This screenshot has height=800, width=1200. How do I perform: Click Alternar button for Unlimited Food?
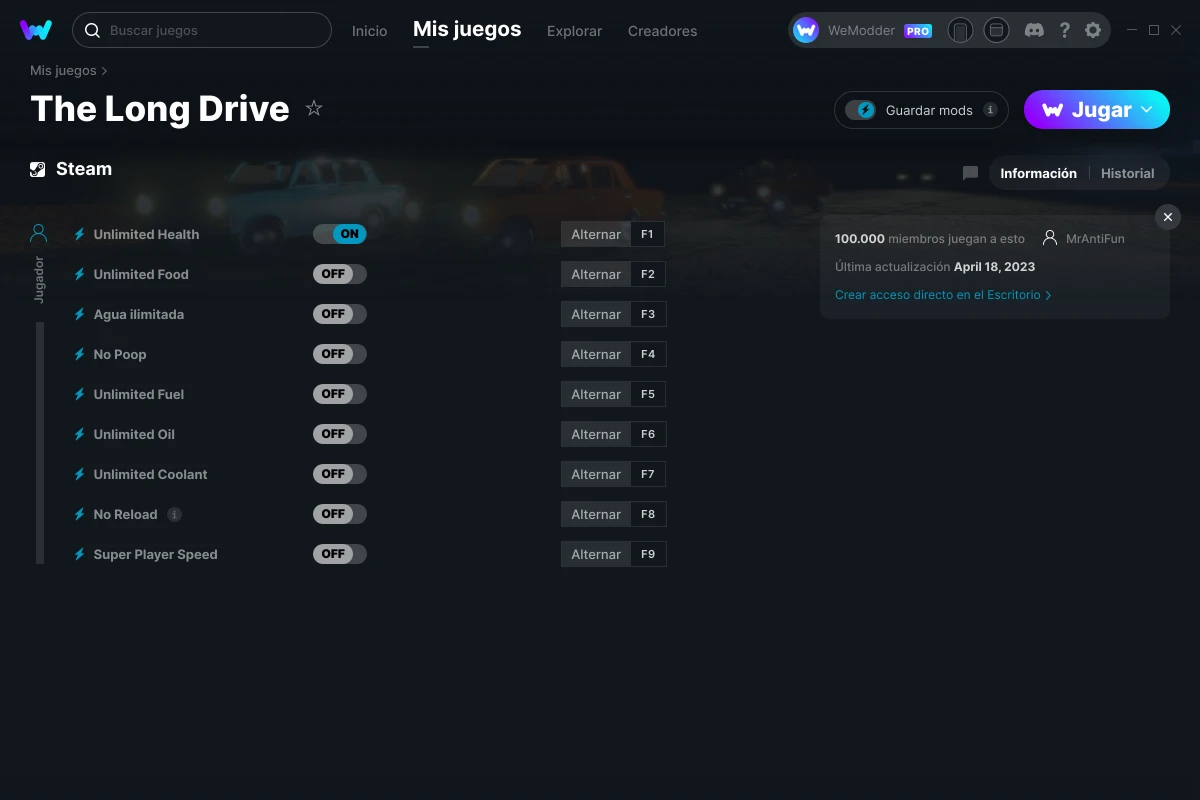pos(596,274)
